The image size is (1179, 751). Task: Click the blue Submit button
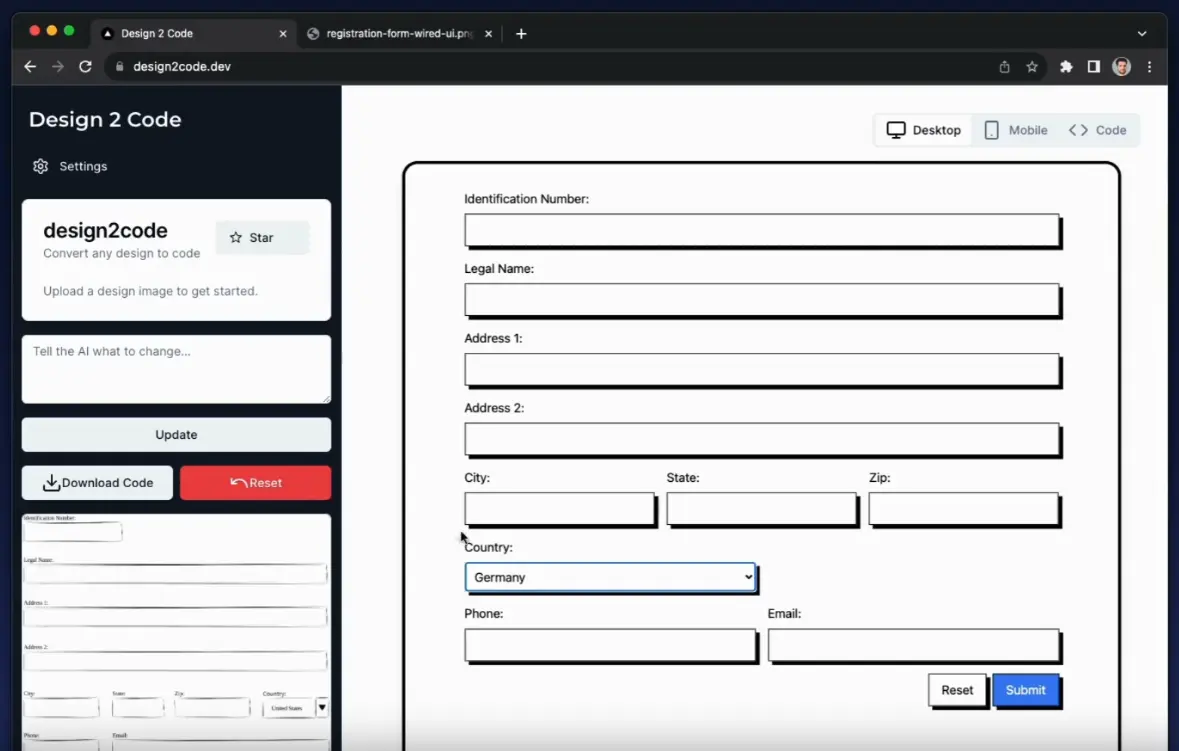[1025, 690]
